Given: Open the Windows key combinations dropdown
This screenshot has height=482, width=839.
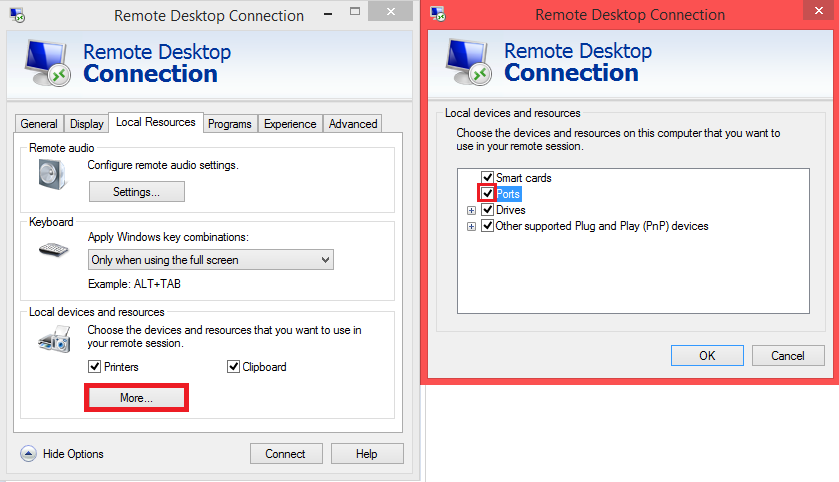Looking at the screenshot, I should [211, 259].
